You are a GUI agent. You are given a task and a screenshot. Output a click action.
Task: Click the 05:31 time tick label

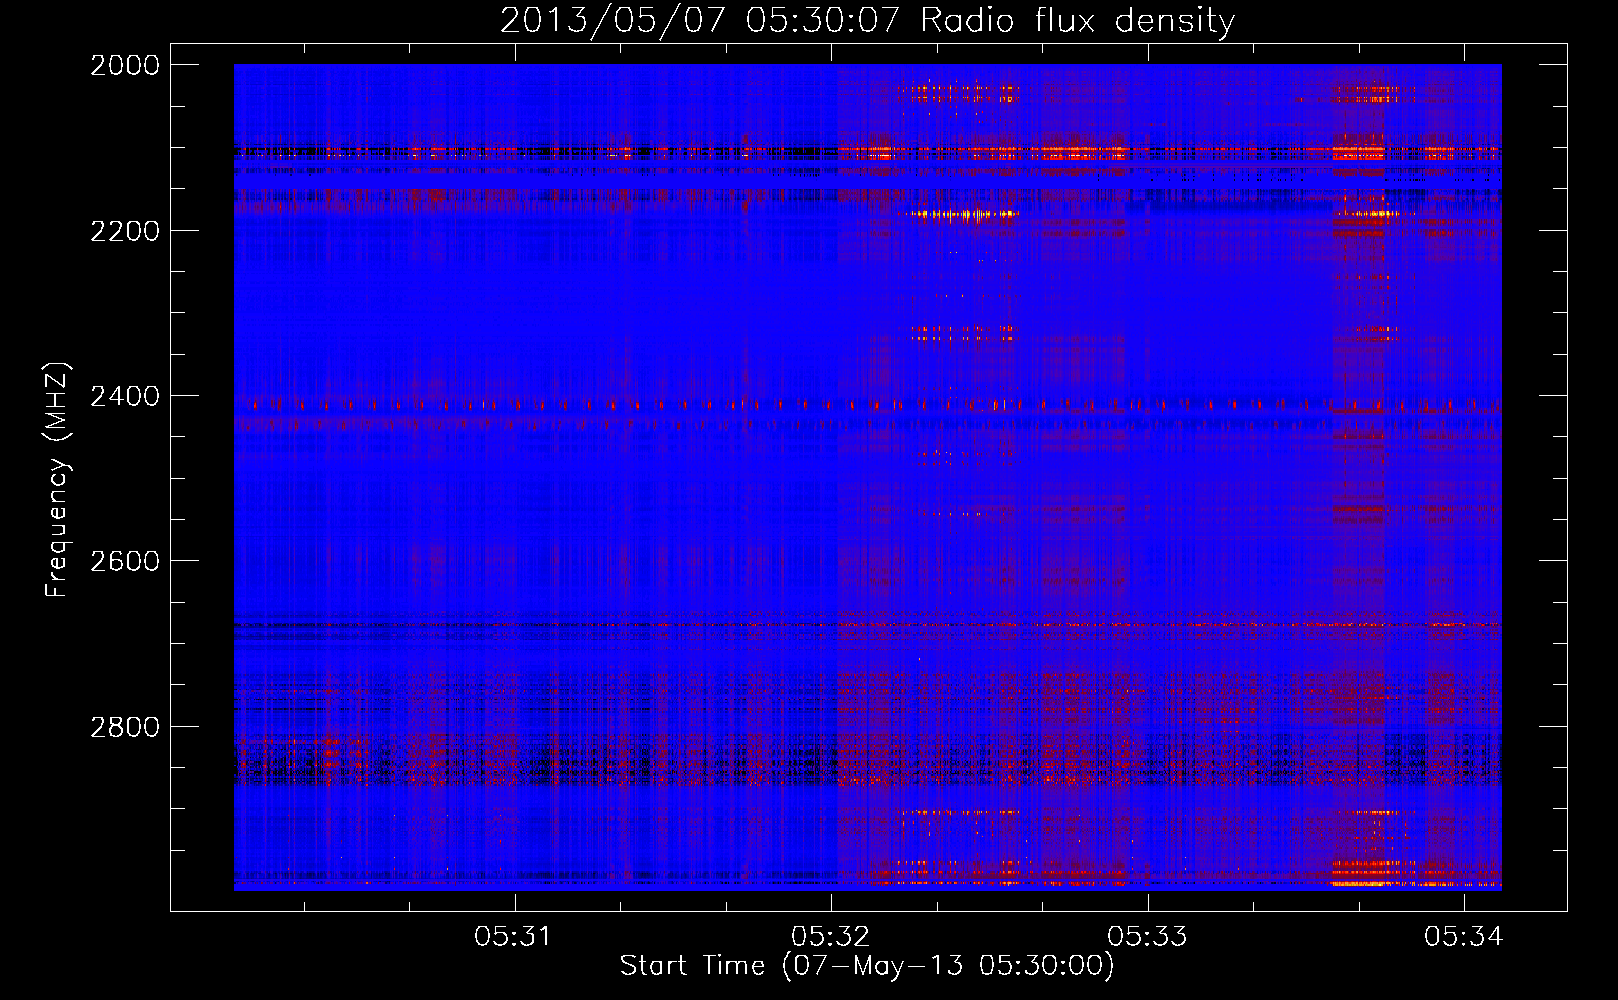coord(513,936)
